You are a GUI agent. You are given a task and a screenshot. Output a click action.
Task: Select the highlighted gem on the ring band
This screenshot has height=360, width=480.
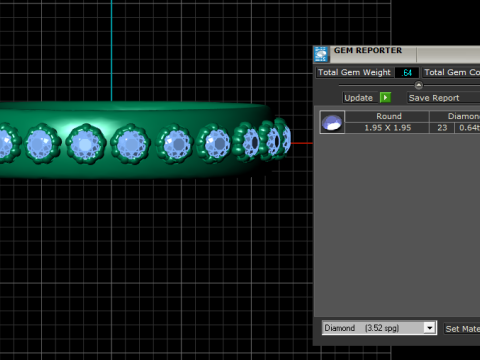click(86, 144)
